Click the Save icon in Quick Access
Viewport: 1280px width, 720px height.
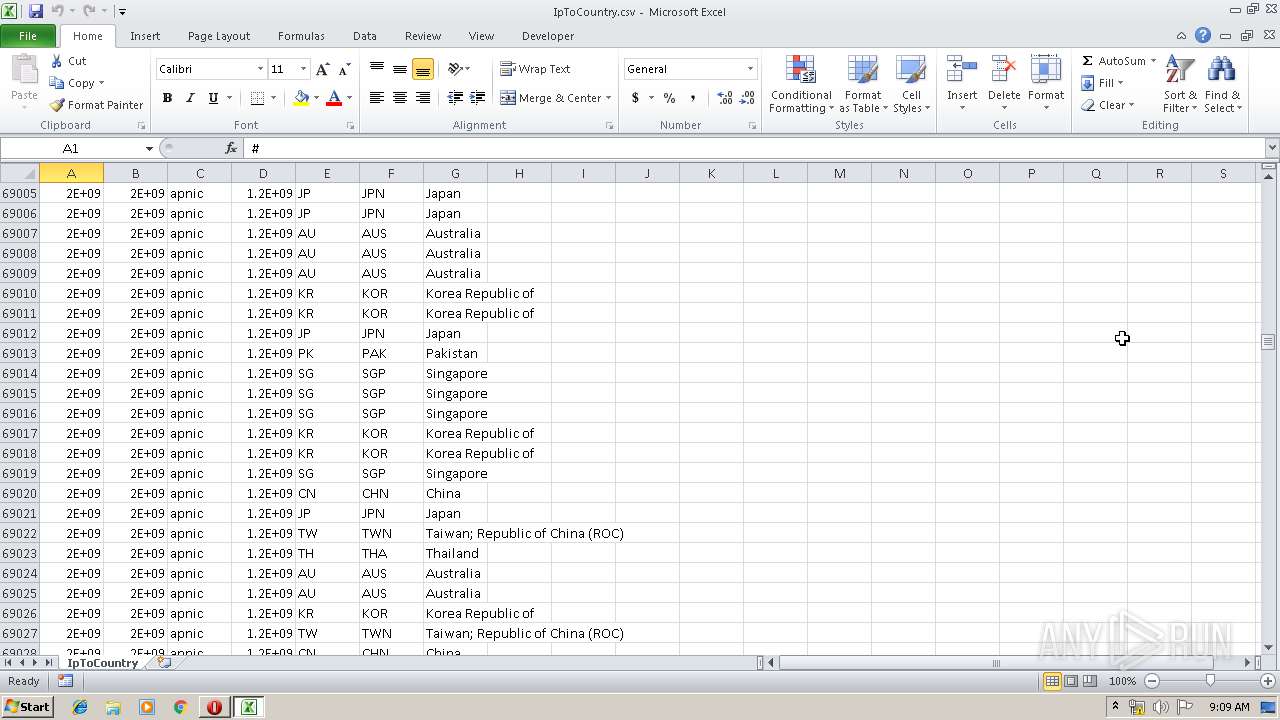36,11
